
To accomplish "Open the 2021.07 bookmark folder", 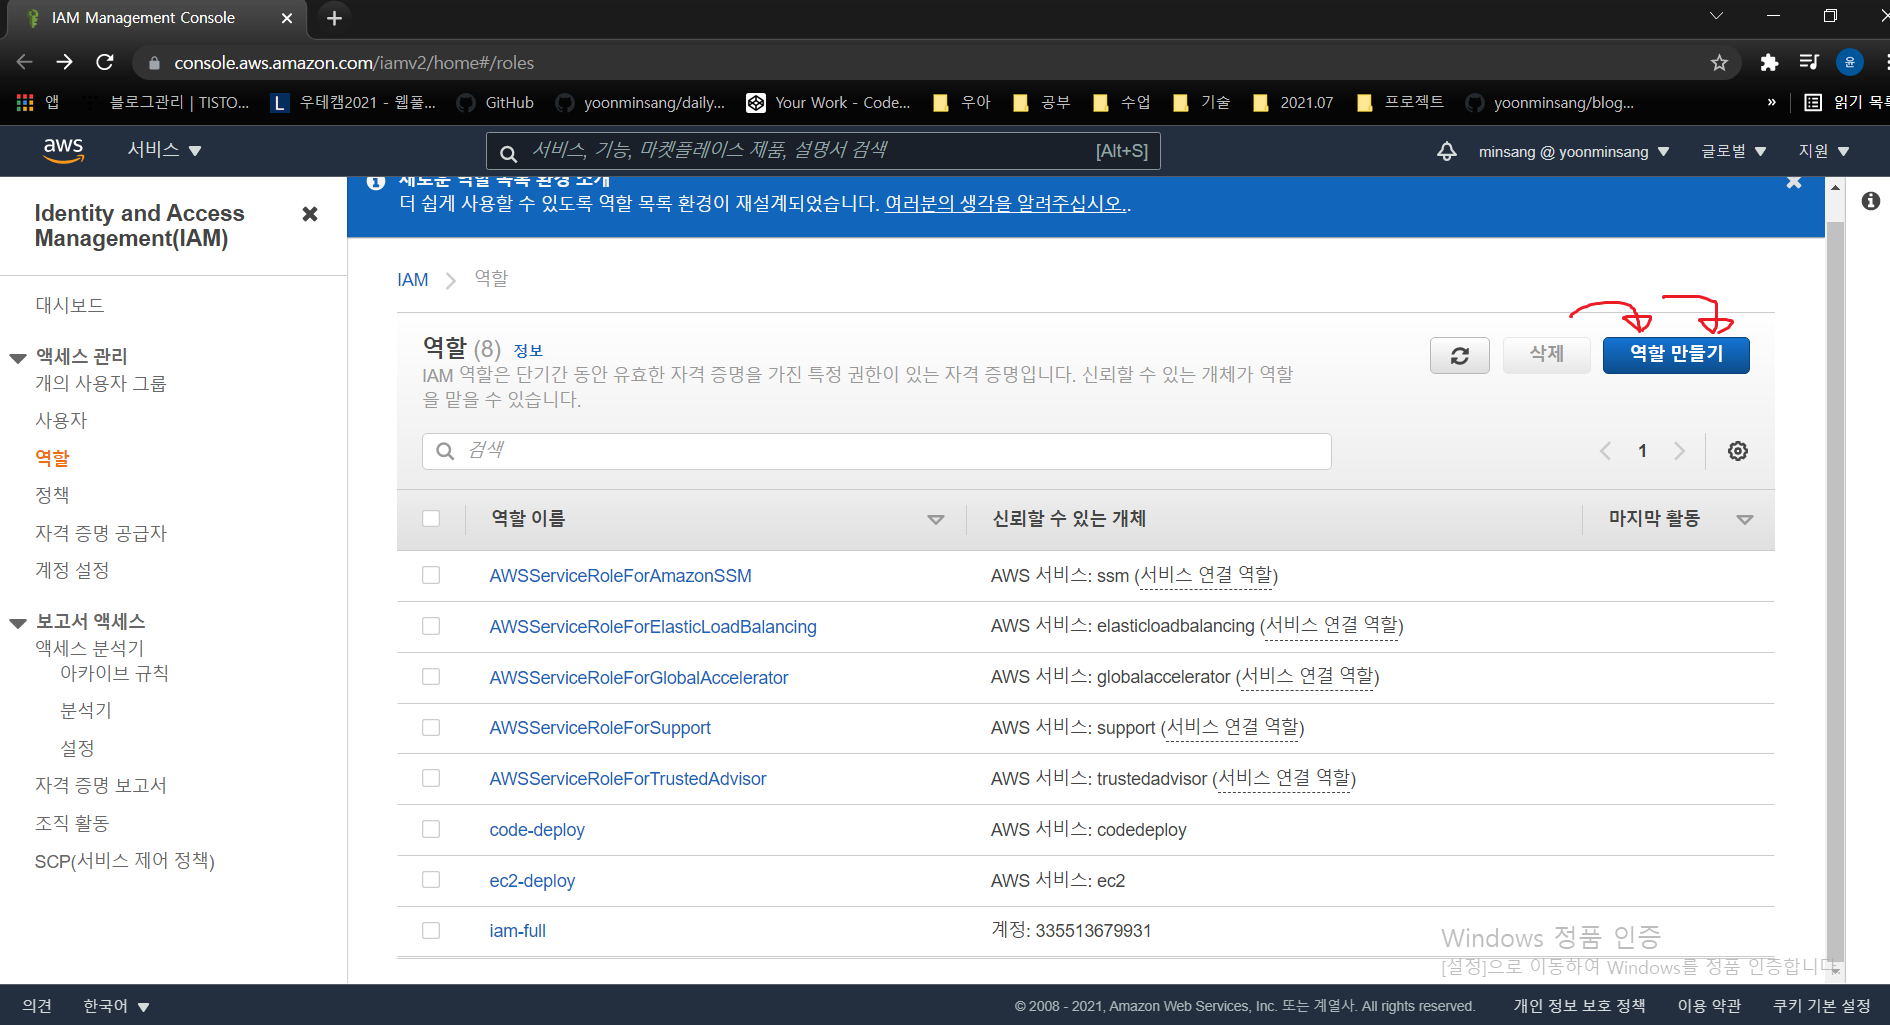I will pyautogui.click(x=1293, y=102).
